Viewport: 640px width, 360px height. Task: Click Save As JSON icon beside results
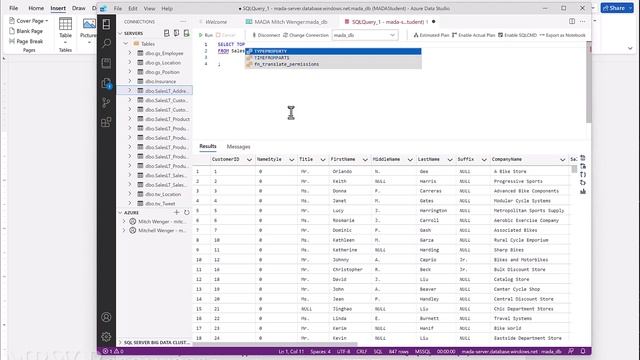click(582, 174)
